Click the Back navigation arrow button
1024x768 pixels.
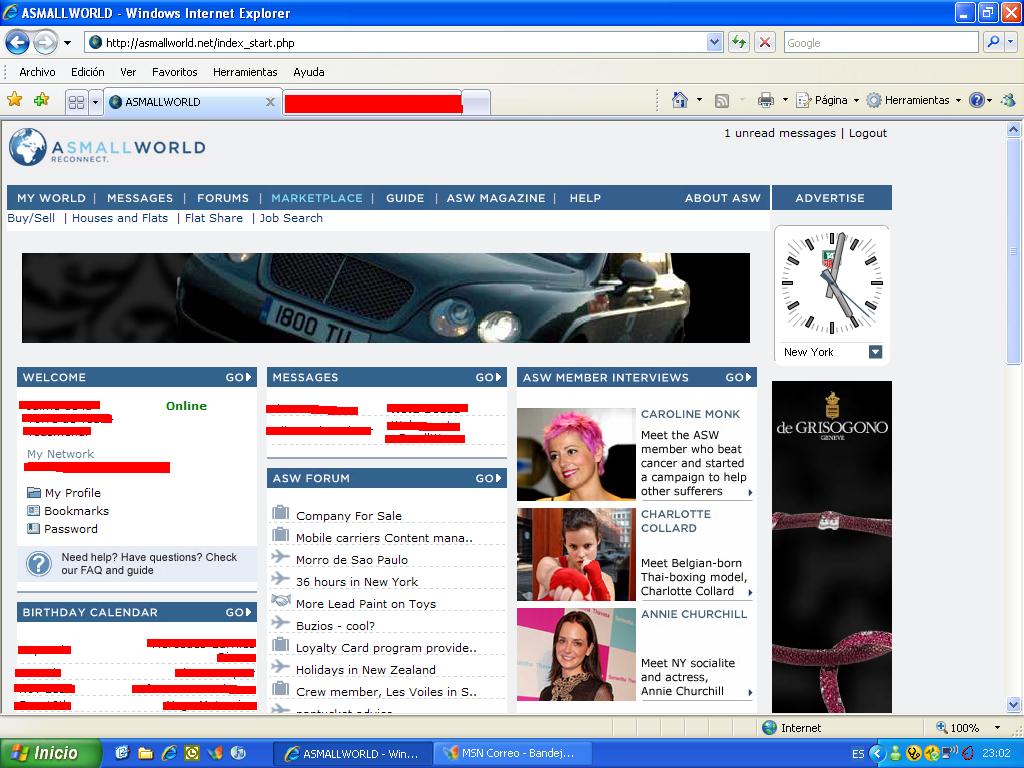[x=17, y=42]
